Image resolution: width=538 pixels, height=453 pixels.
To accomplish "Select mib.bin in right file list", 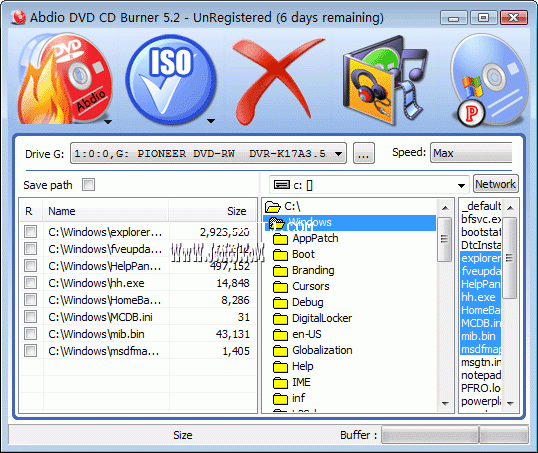I will (481, 336).
